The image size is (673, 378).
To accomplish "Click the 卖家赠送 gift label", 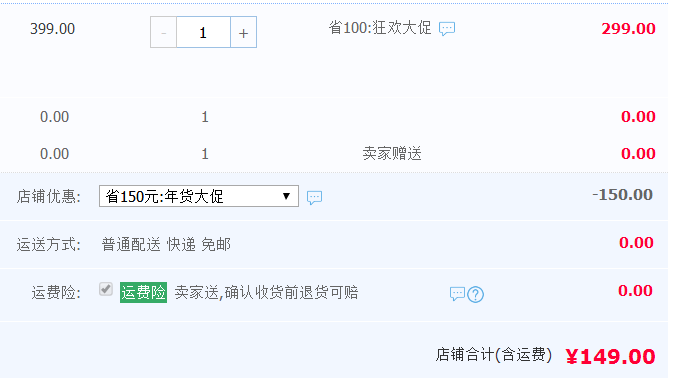I will coord(392,153).
